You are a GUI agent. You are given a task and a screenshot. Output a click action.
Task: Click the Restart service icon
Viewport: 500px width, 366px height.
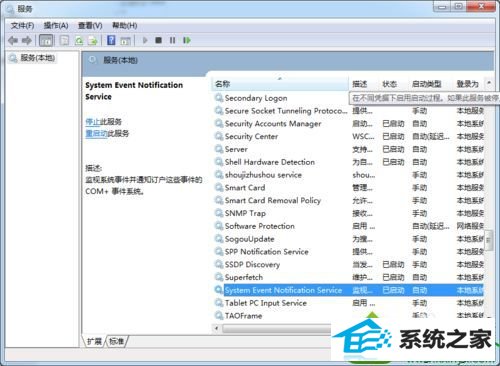coord(187,40)
